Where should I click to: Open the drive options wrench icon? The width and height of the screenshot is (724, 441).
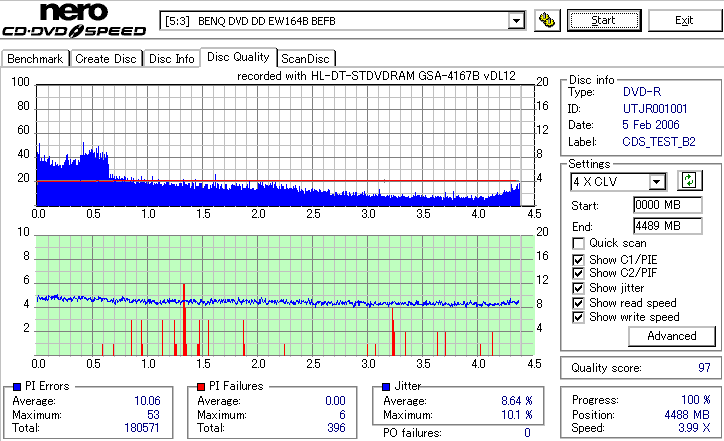pyautogui.click(x=547, y=21)
